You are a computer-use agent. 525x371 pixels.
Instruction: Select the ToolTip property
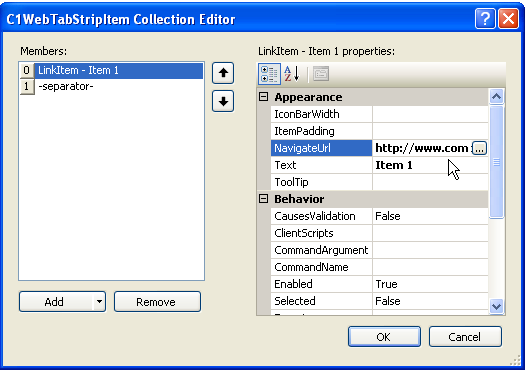point(321,182)
